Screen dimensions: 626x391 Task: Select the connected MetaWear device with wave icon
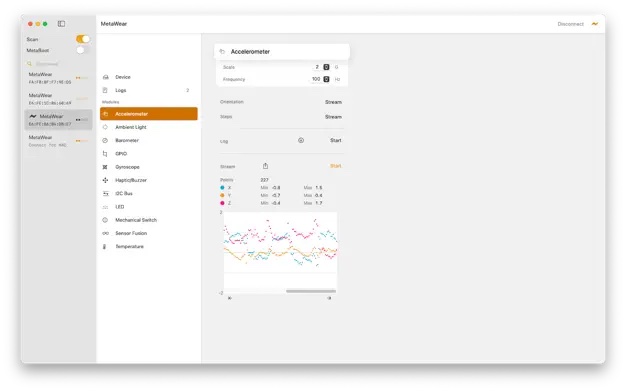58,120
